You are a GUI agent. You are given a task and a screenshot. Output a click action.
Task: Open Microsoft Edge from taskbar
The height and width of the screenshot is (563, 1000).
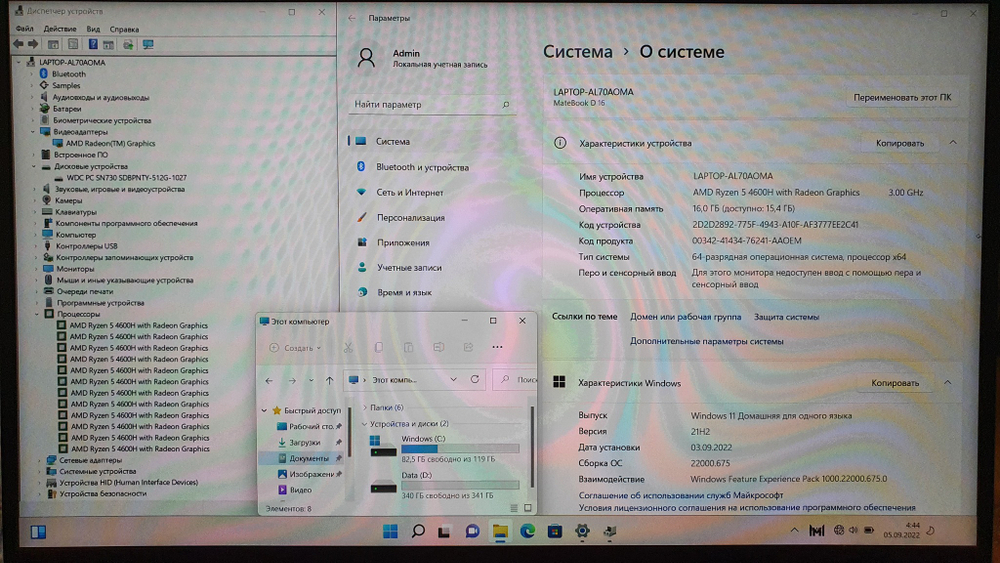[x=527, y=531]
